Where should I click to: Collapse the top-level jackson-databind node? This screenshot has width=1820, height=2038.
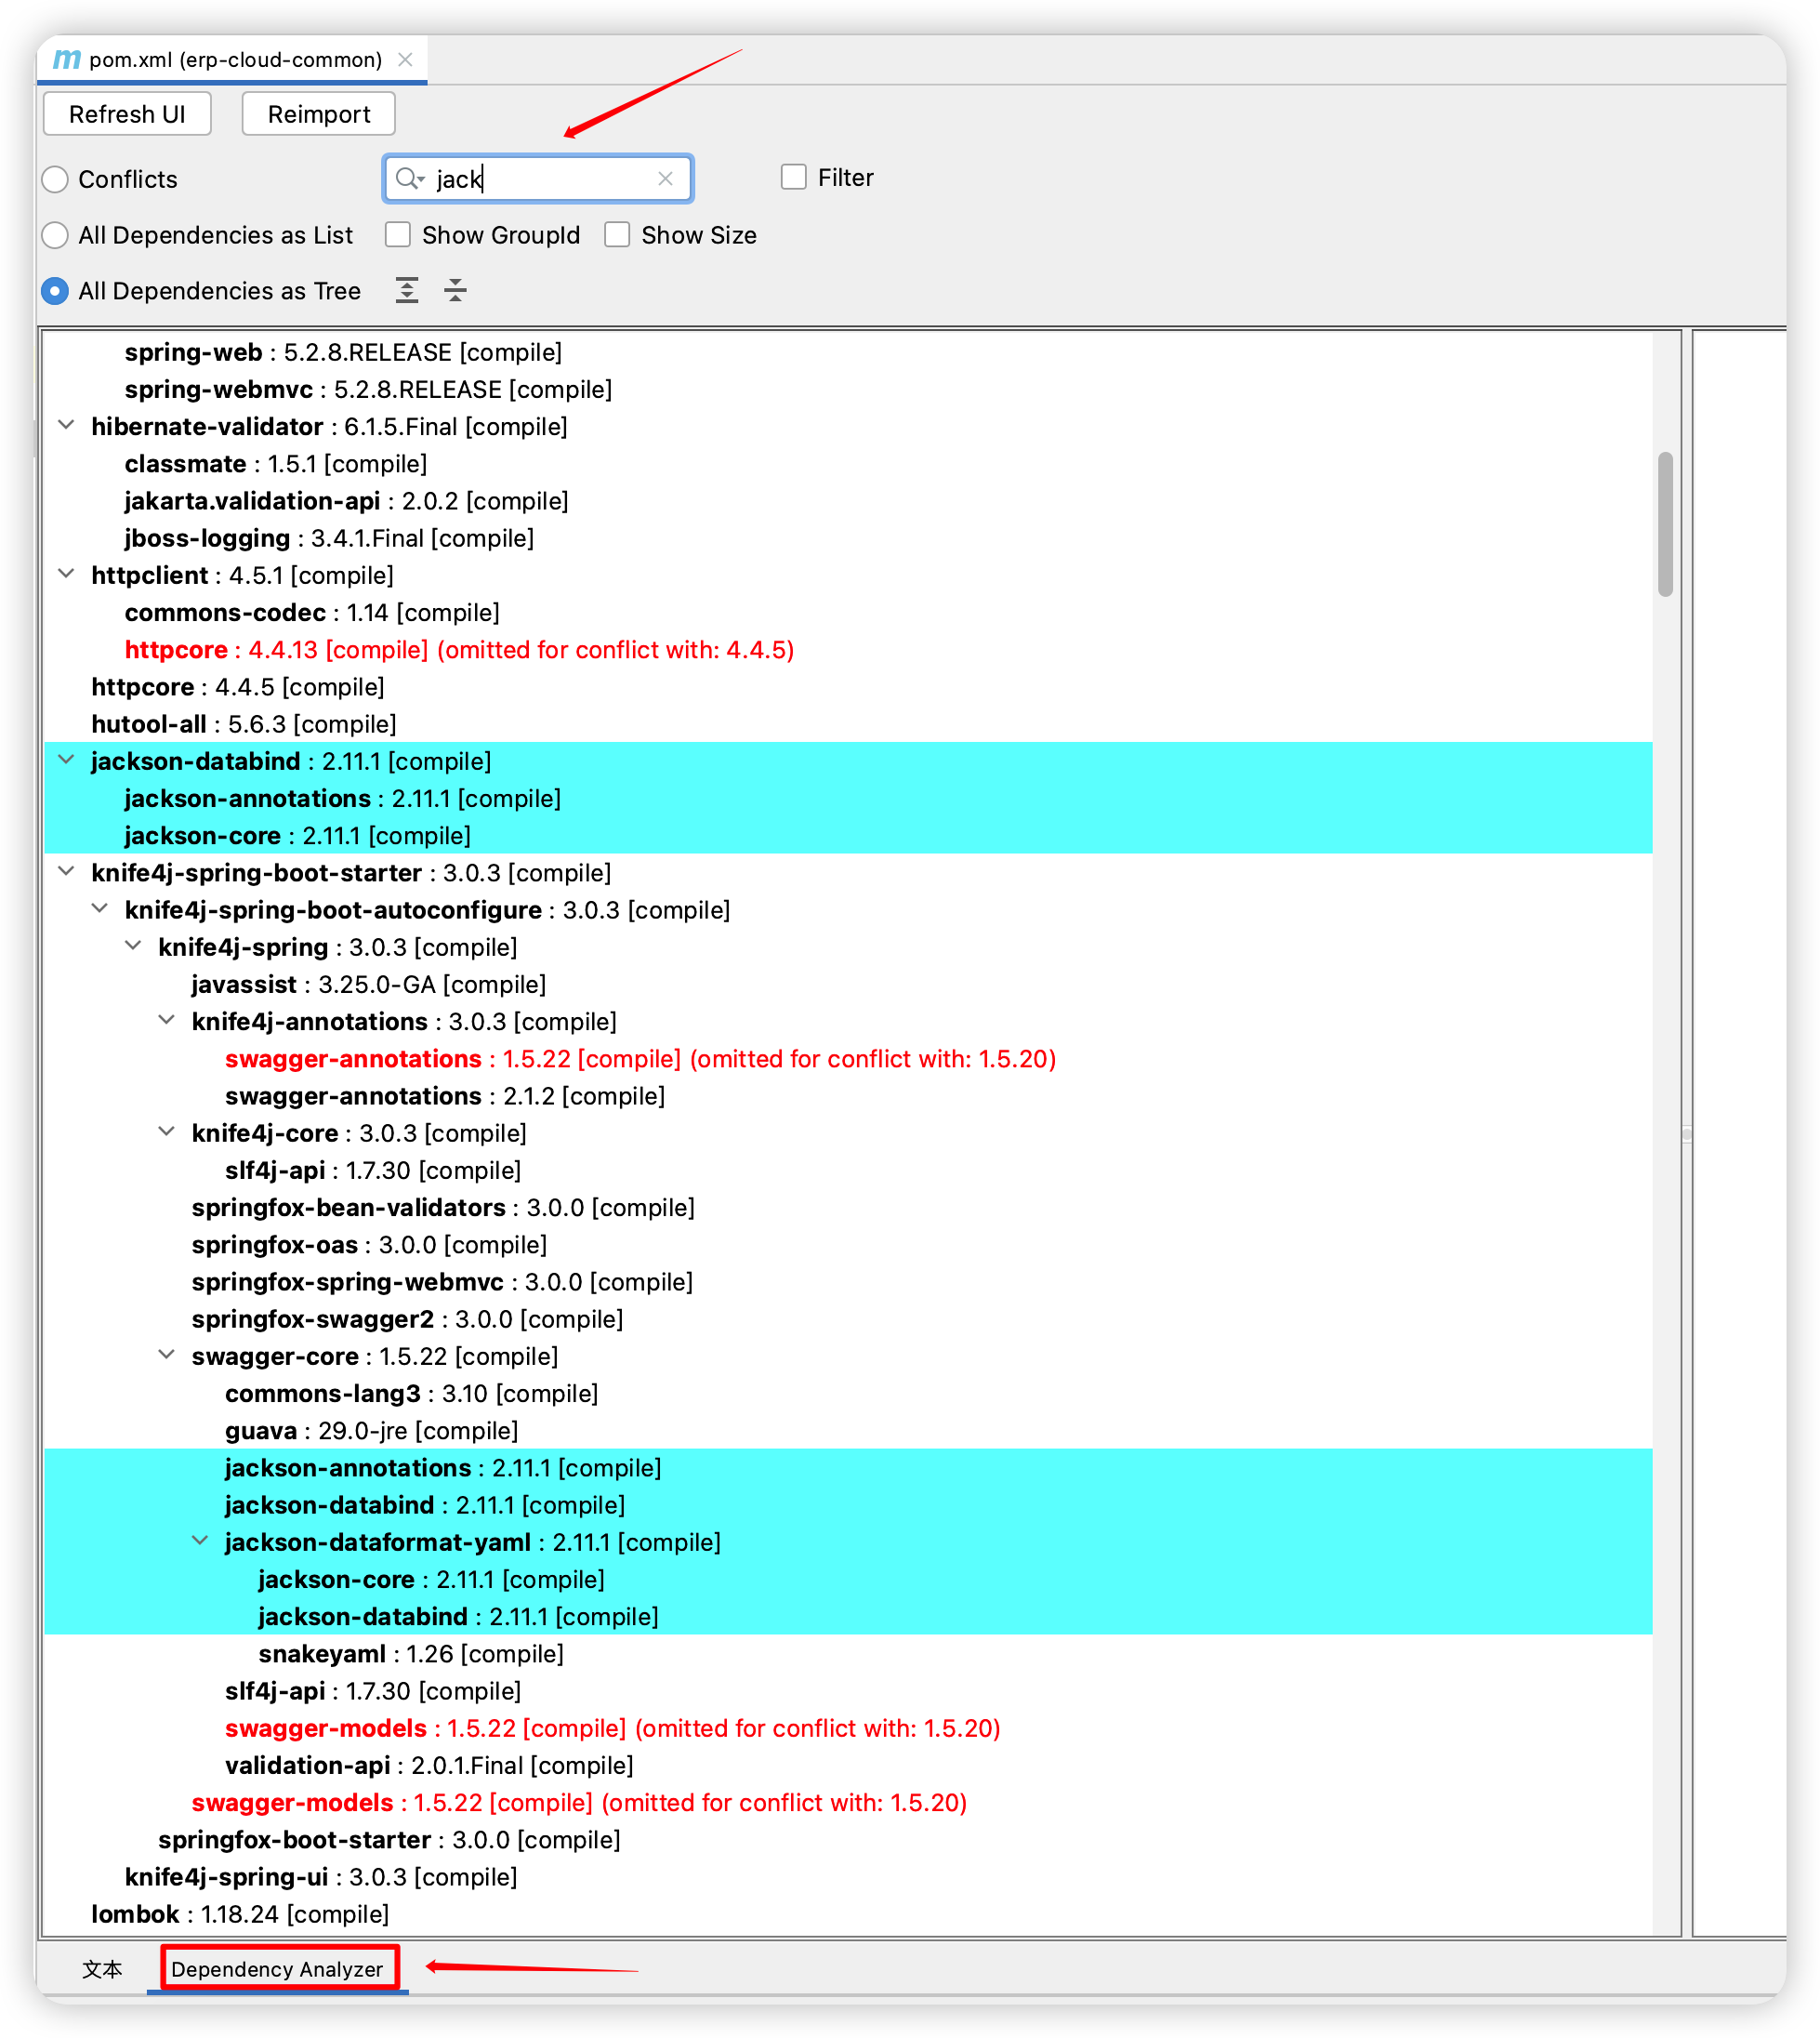point(66,760)
